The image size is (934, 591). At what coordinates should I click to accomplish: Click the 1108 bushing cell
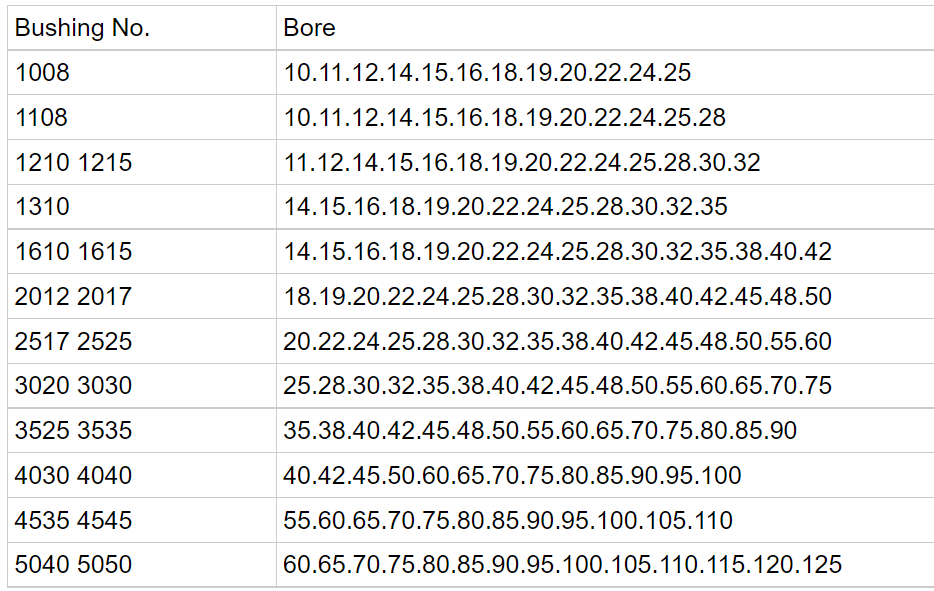click(x=142, y=117)
